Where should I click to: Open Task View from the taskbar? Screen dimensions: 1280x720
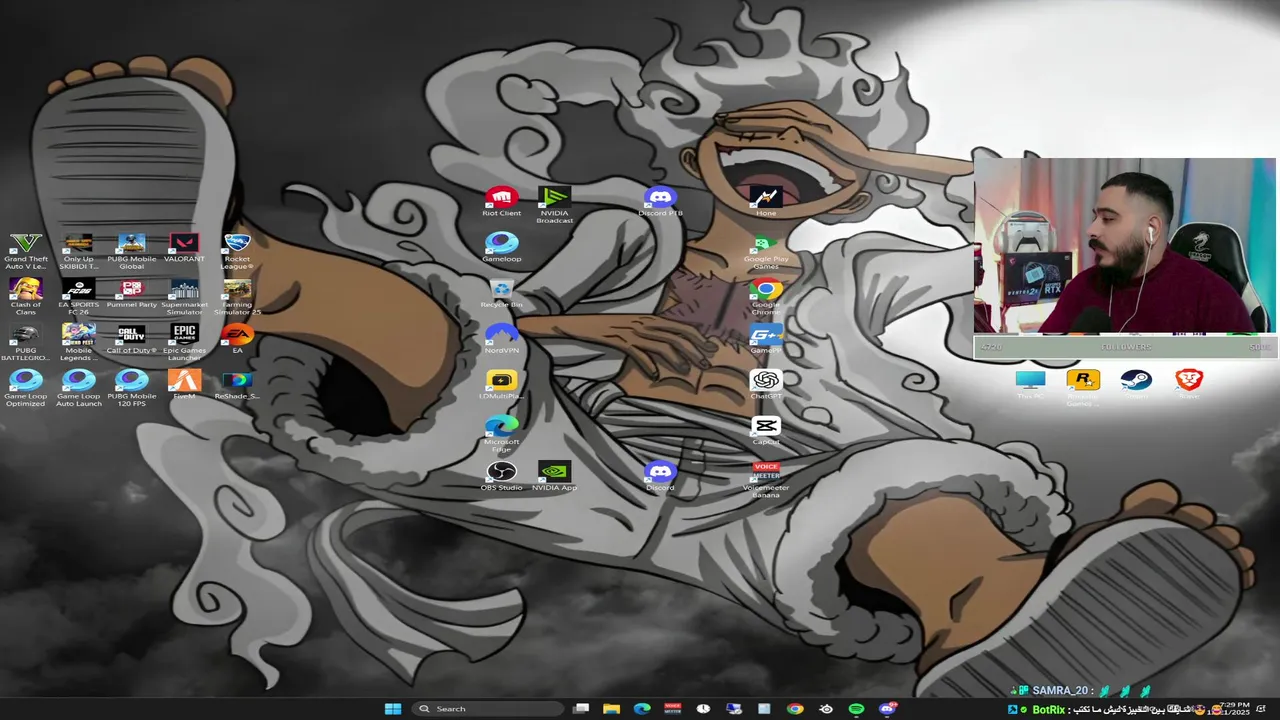[x=581, y=709]
